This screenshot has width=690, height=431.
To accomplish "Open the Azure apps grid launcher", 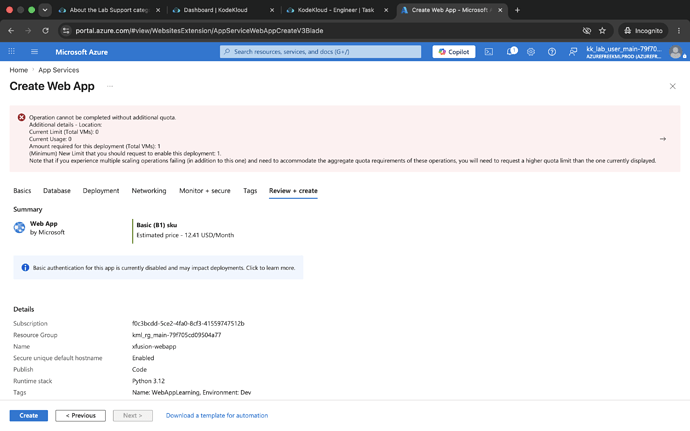I will point(11,52).
